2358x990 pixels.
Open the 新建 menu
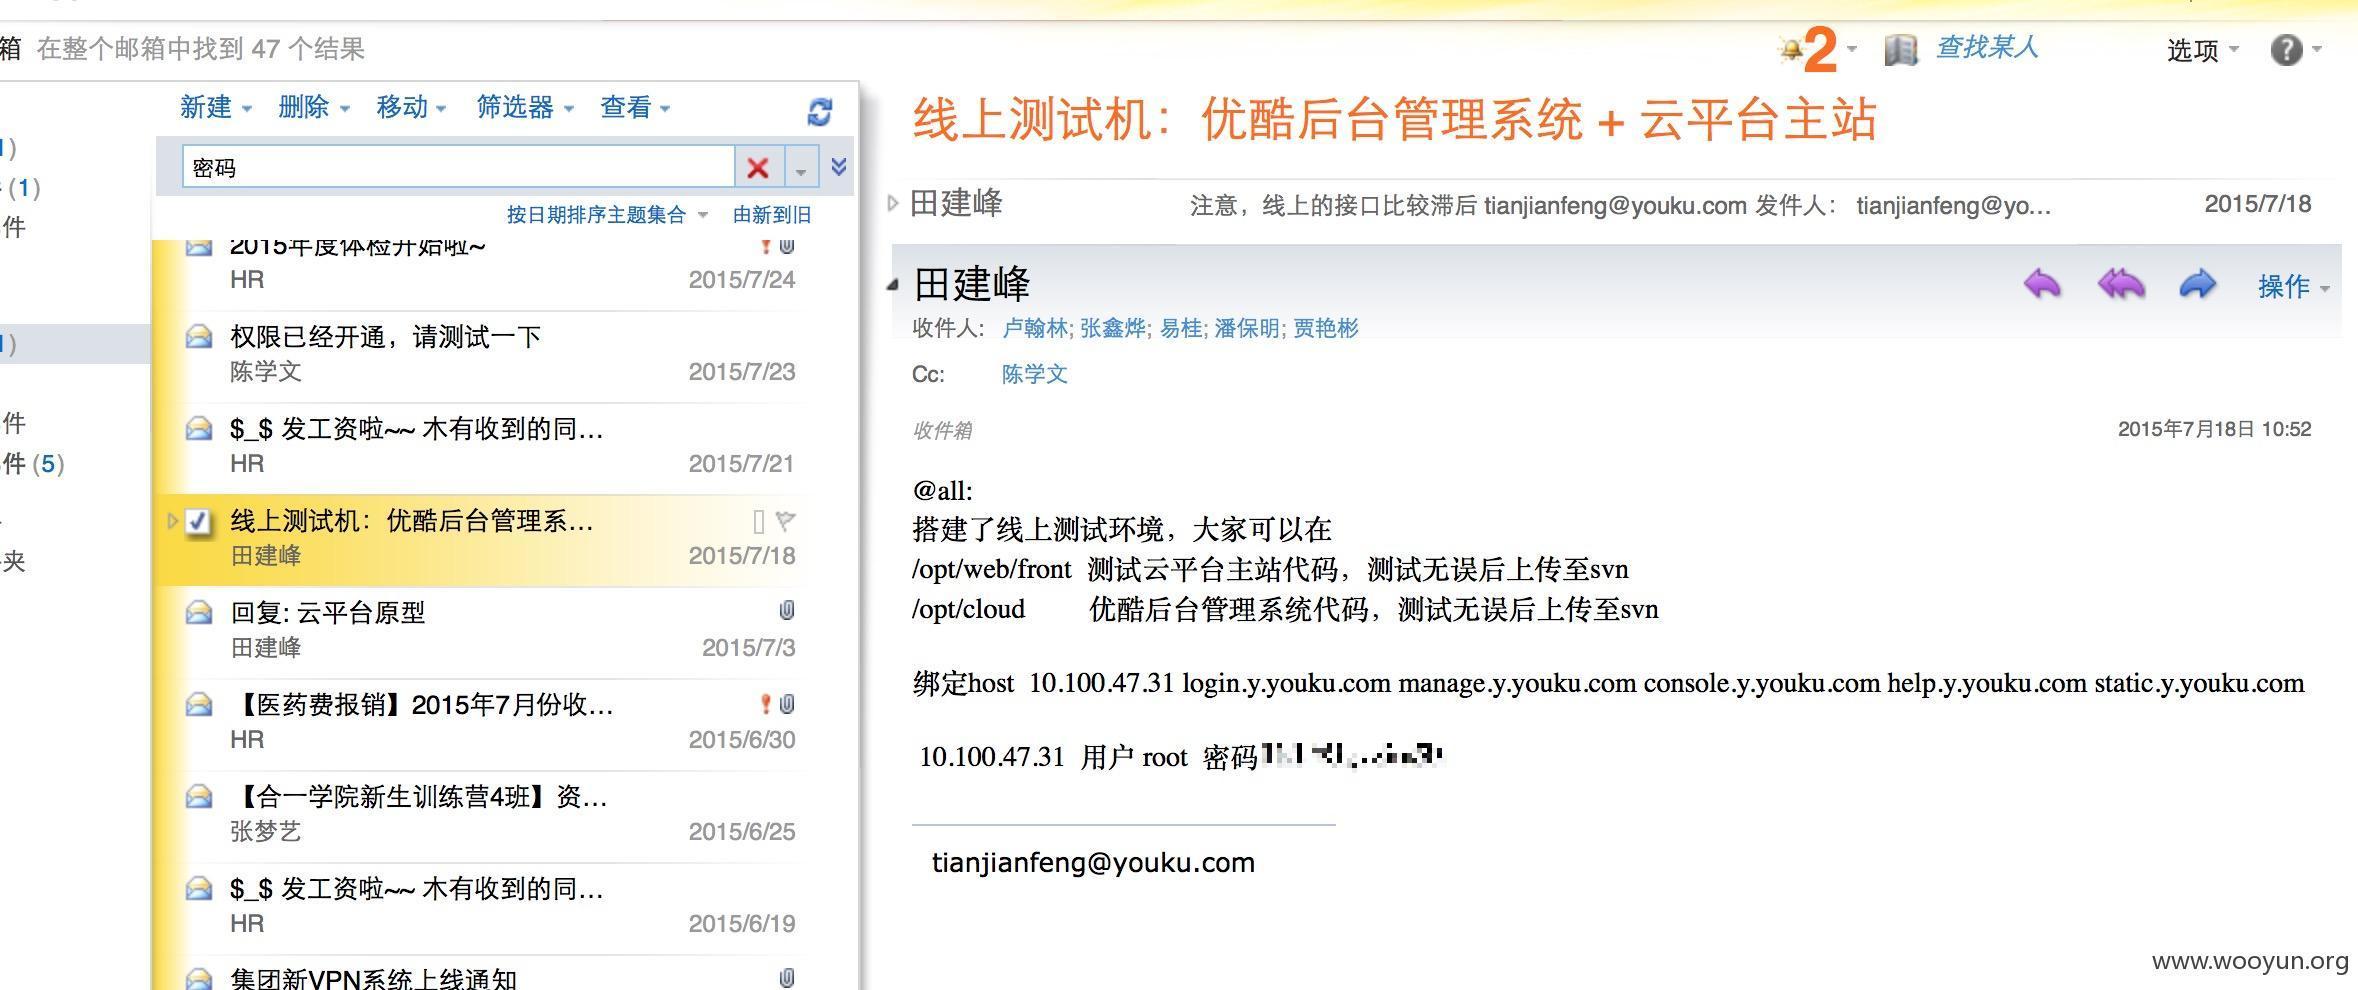tap(215, 107)
